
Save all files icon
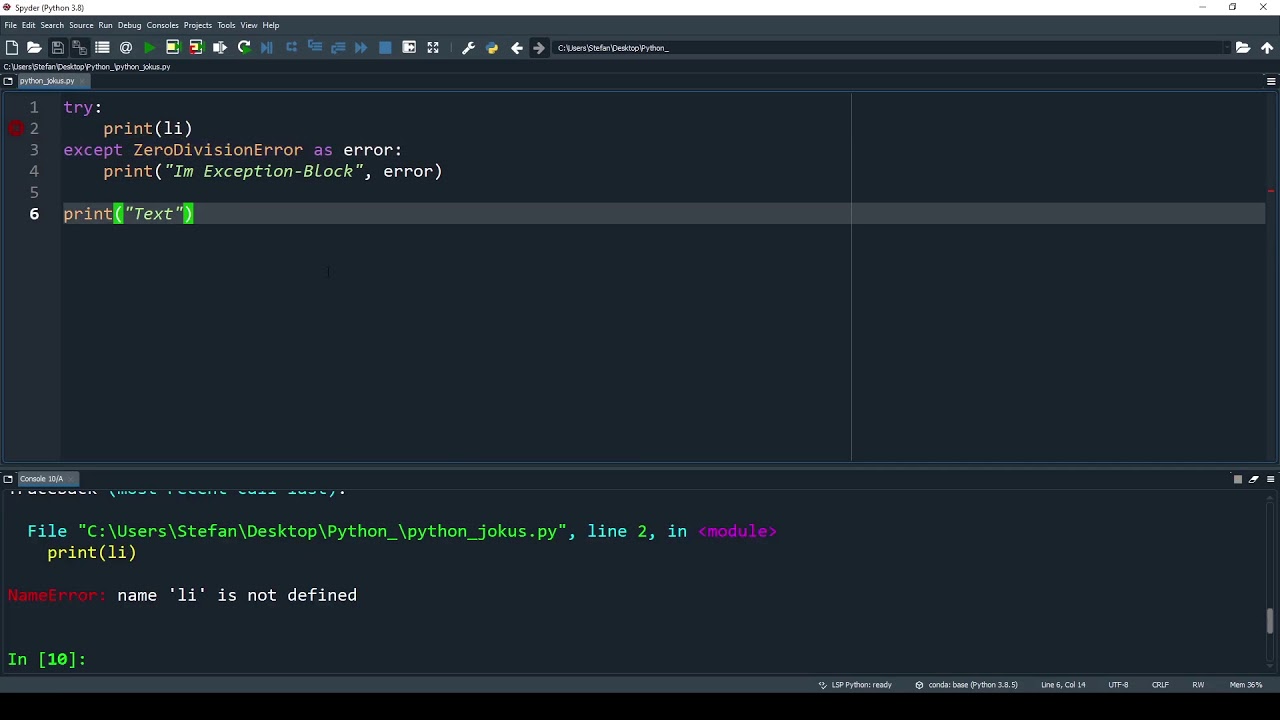80,47
